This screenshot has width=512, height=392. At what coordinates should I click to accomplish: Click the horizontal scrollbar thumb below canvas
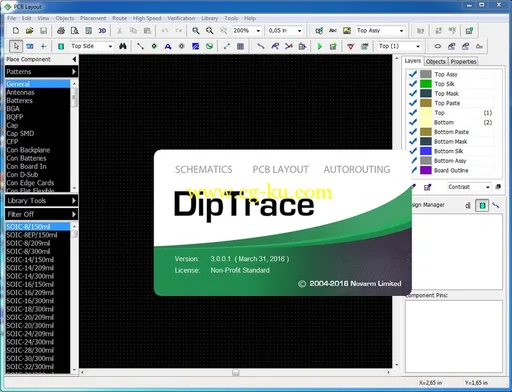click(236, 372)
